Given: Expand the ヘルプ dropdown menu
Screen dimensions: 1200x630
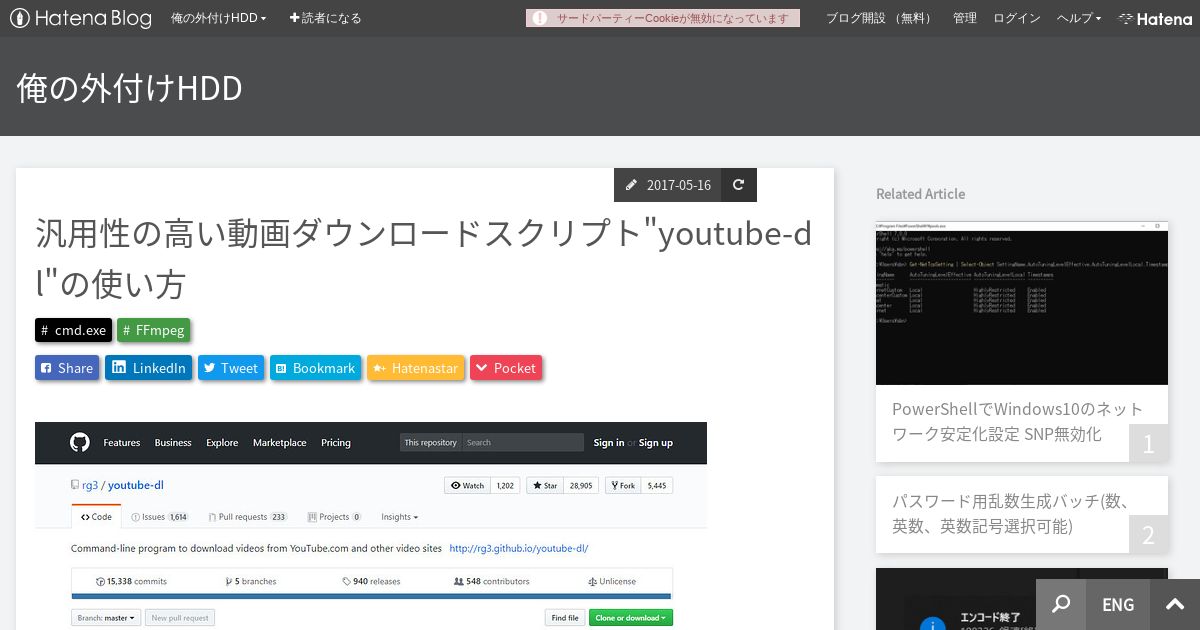Looking at the screenshot, I should [x=1079, y=18].
